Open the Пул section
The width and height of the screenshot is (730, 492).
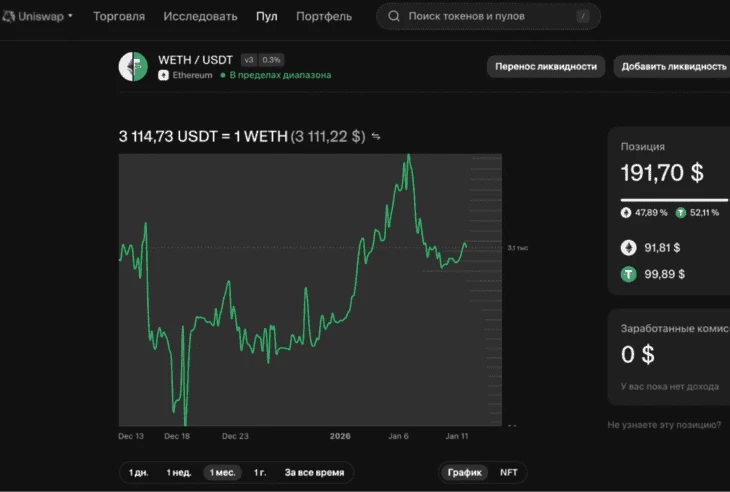[267, 16]
